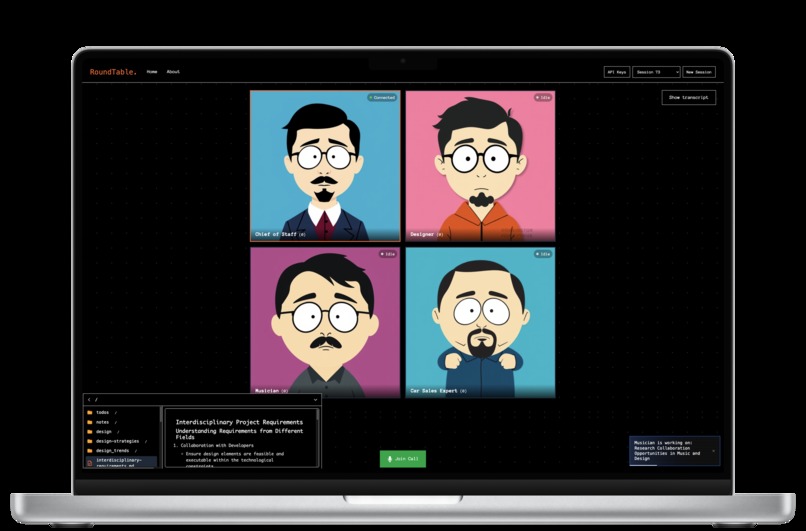The image size is (806, 531).
Task: Click the 'Designer (0)' name label
Action: coord(427,234)
